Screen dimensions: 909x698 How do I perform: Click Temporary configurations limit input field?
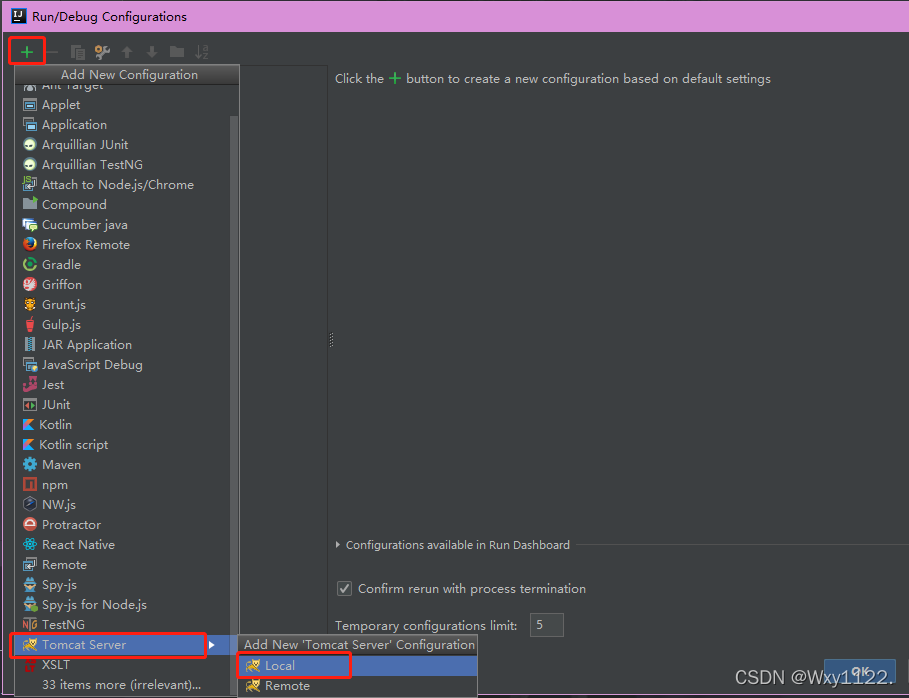pyautogui.click(x=546, y=625)
